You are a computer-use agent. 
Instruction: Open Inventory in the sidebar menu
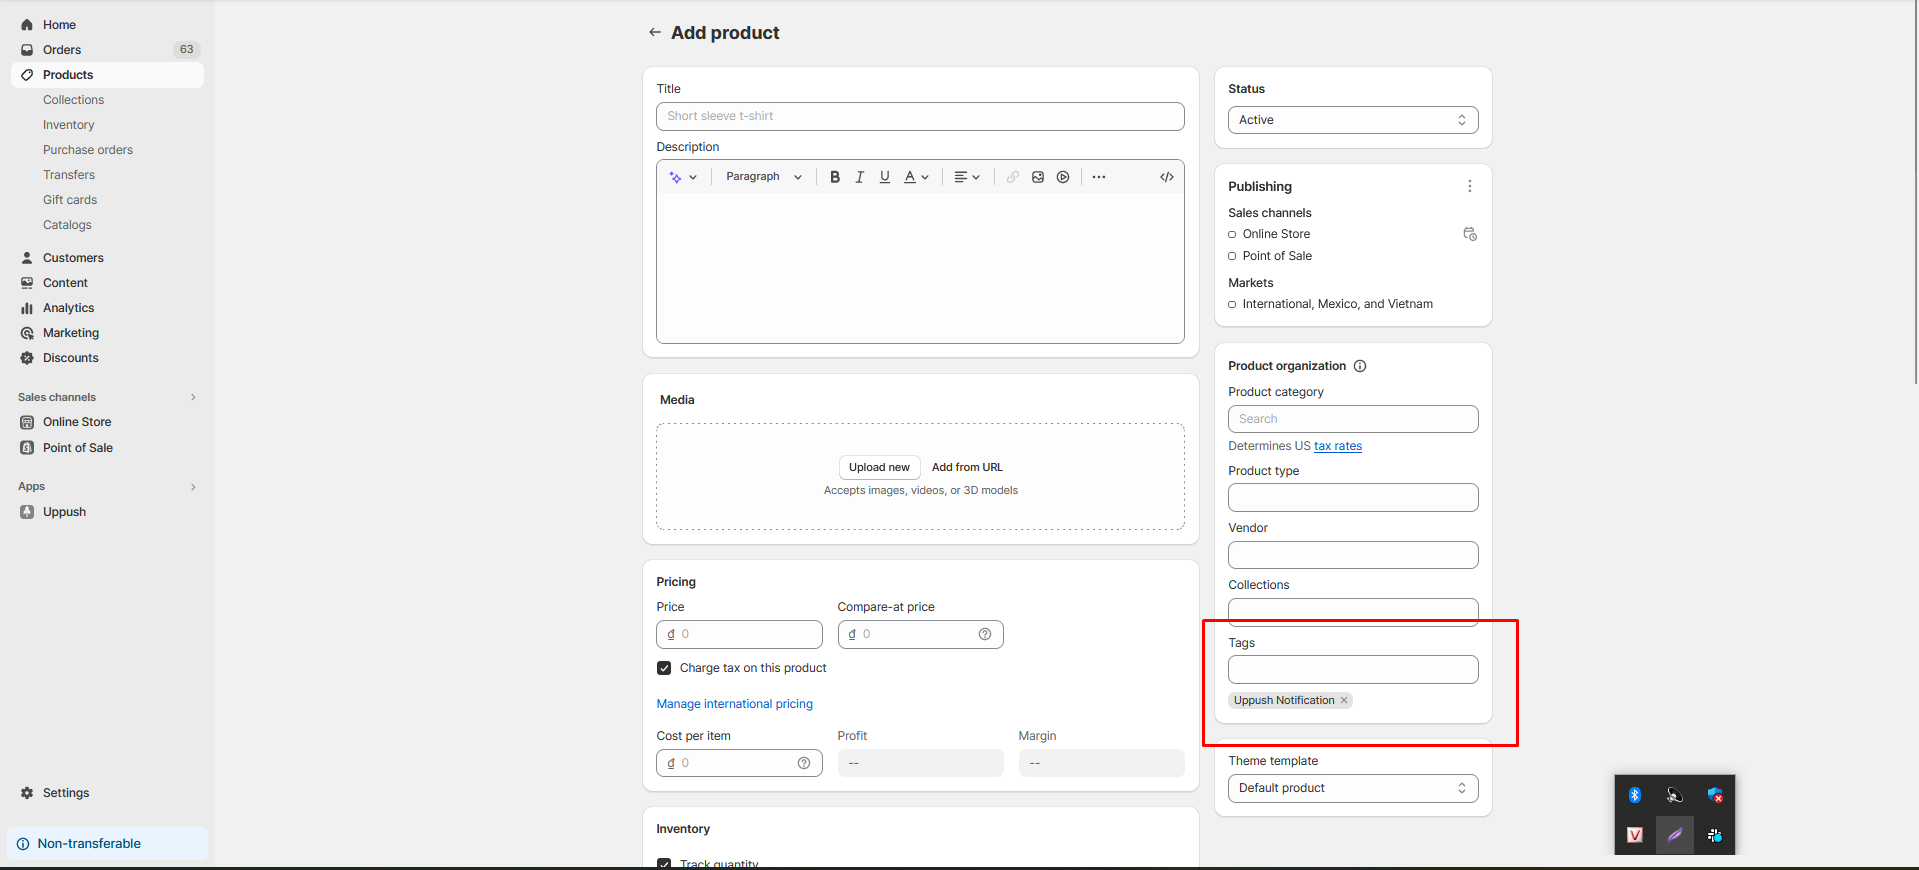point(68,125)
